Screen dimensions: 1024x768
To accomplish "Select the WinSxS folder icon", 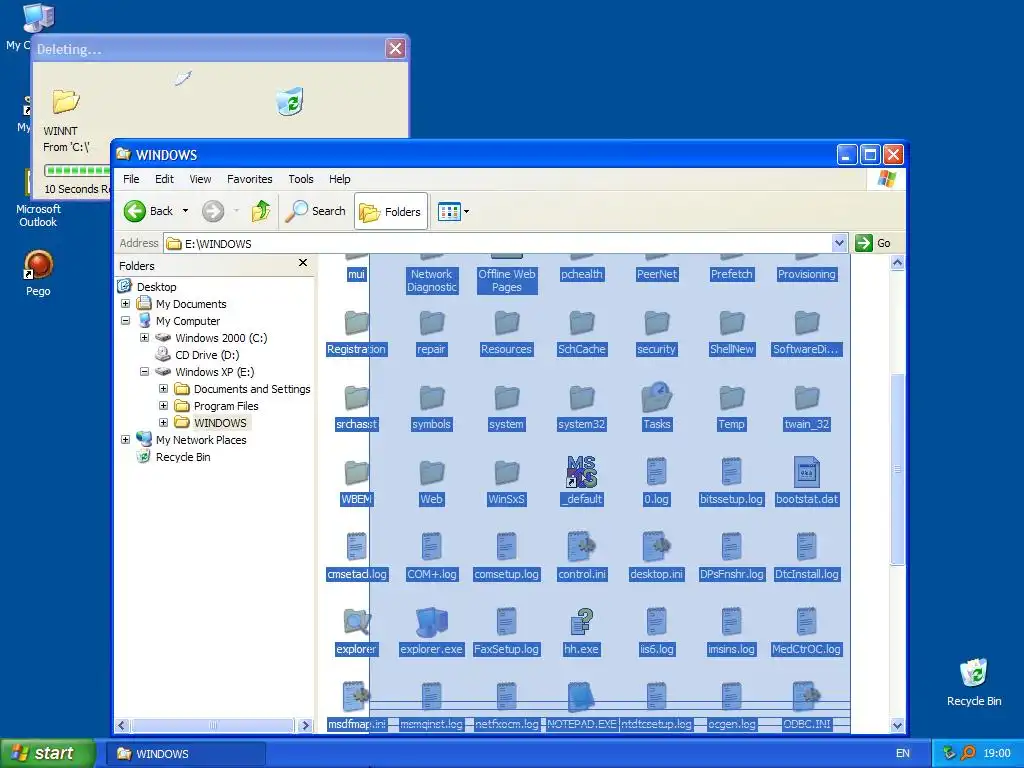I will [x=506, y=472].
